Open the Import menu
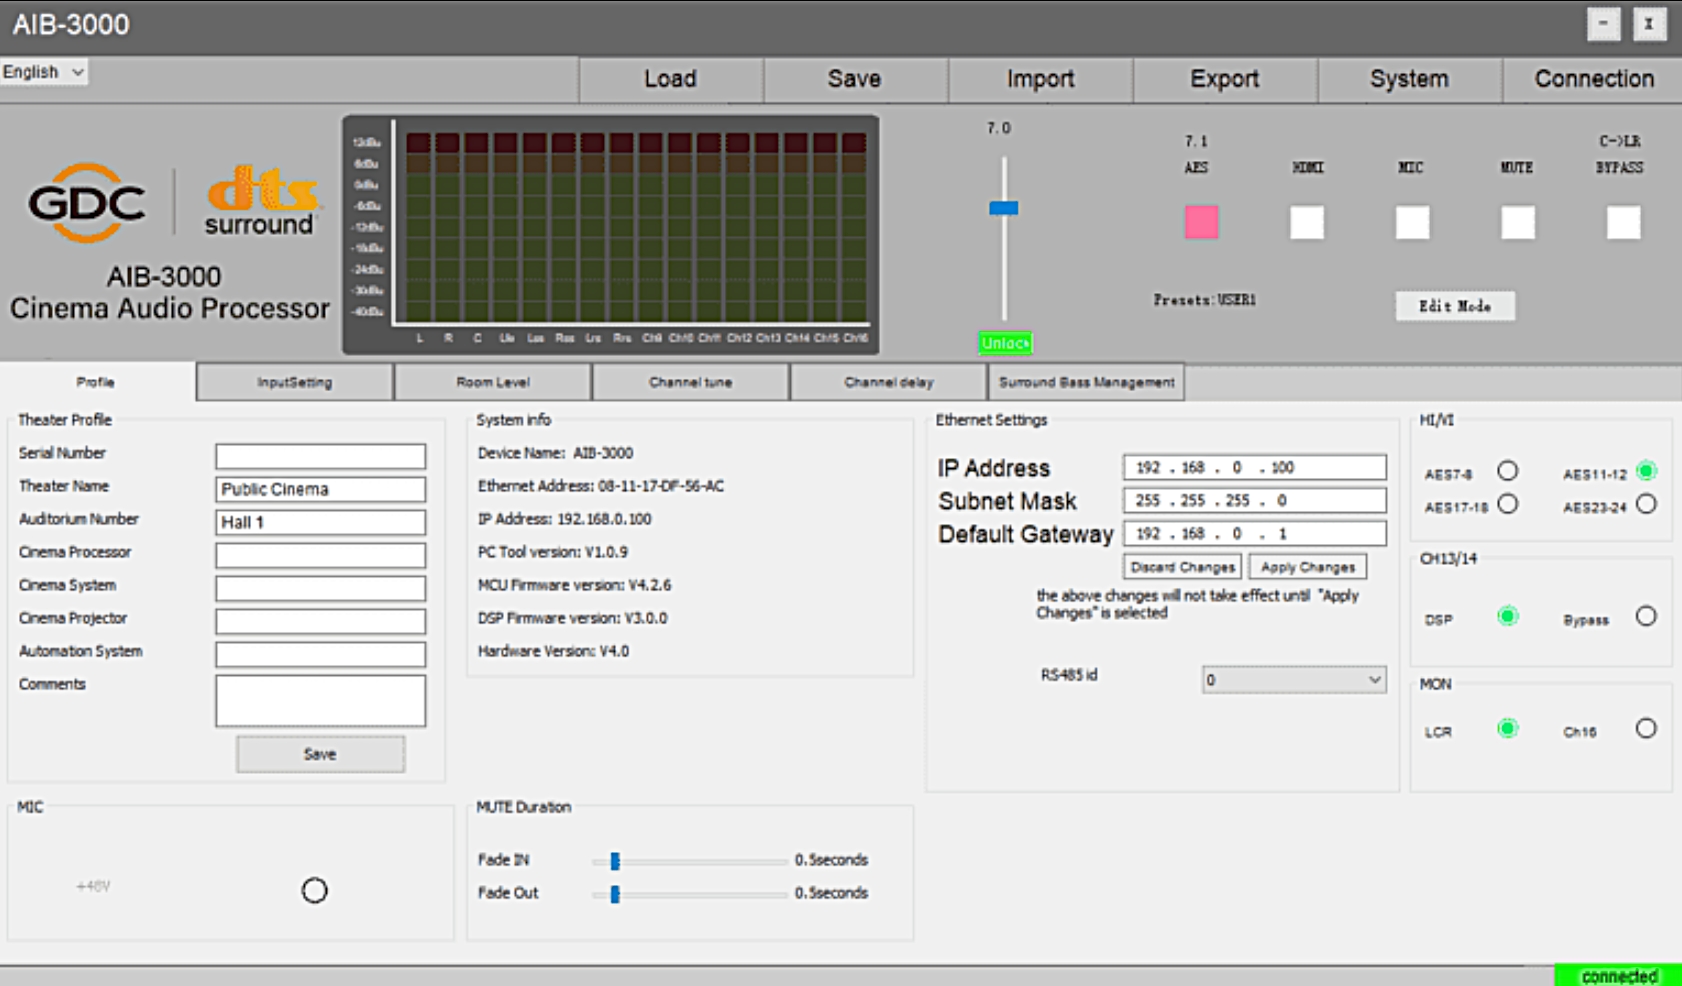 tap(1040, 79)
